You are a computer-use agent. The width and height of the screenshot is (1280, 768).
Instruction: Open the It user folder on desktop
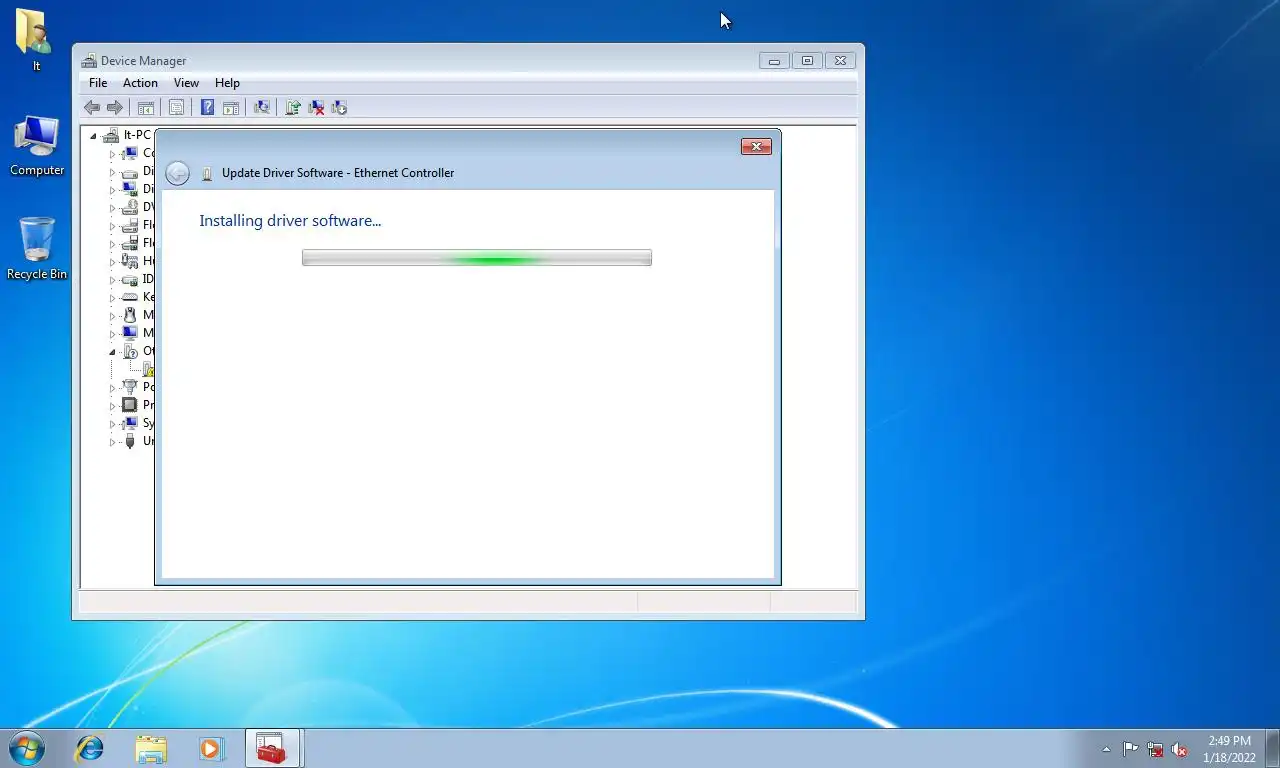[35, 40]
